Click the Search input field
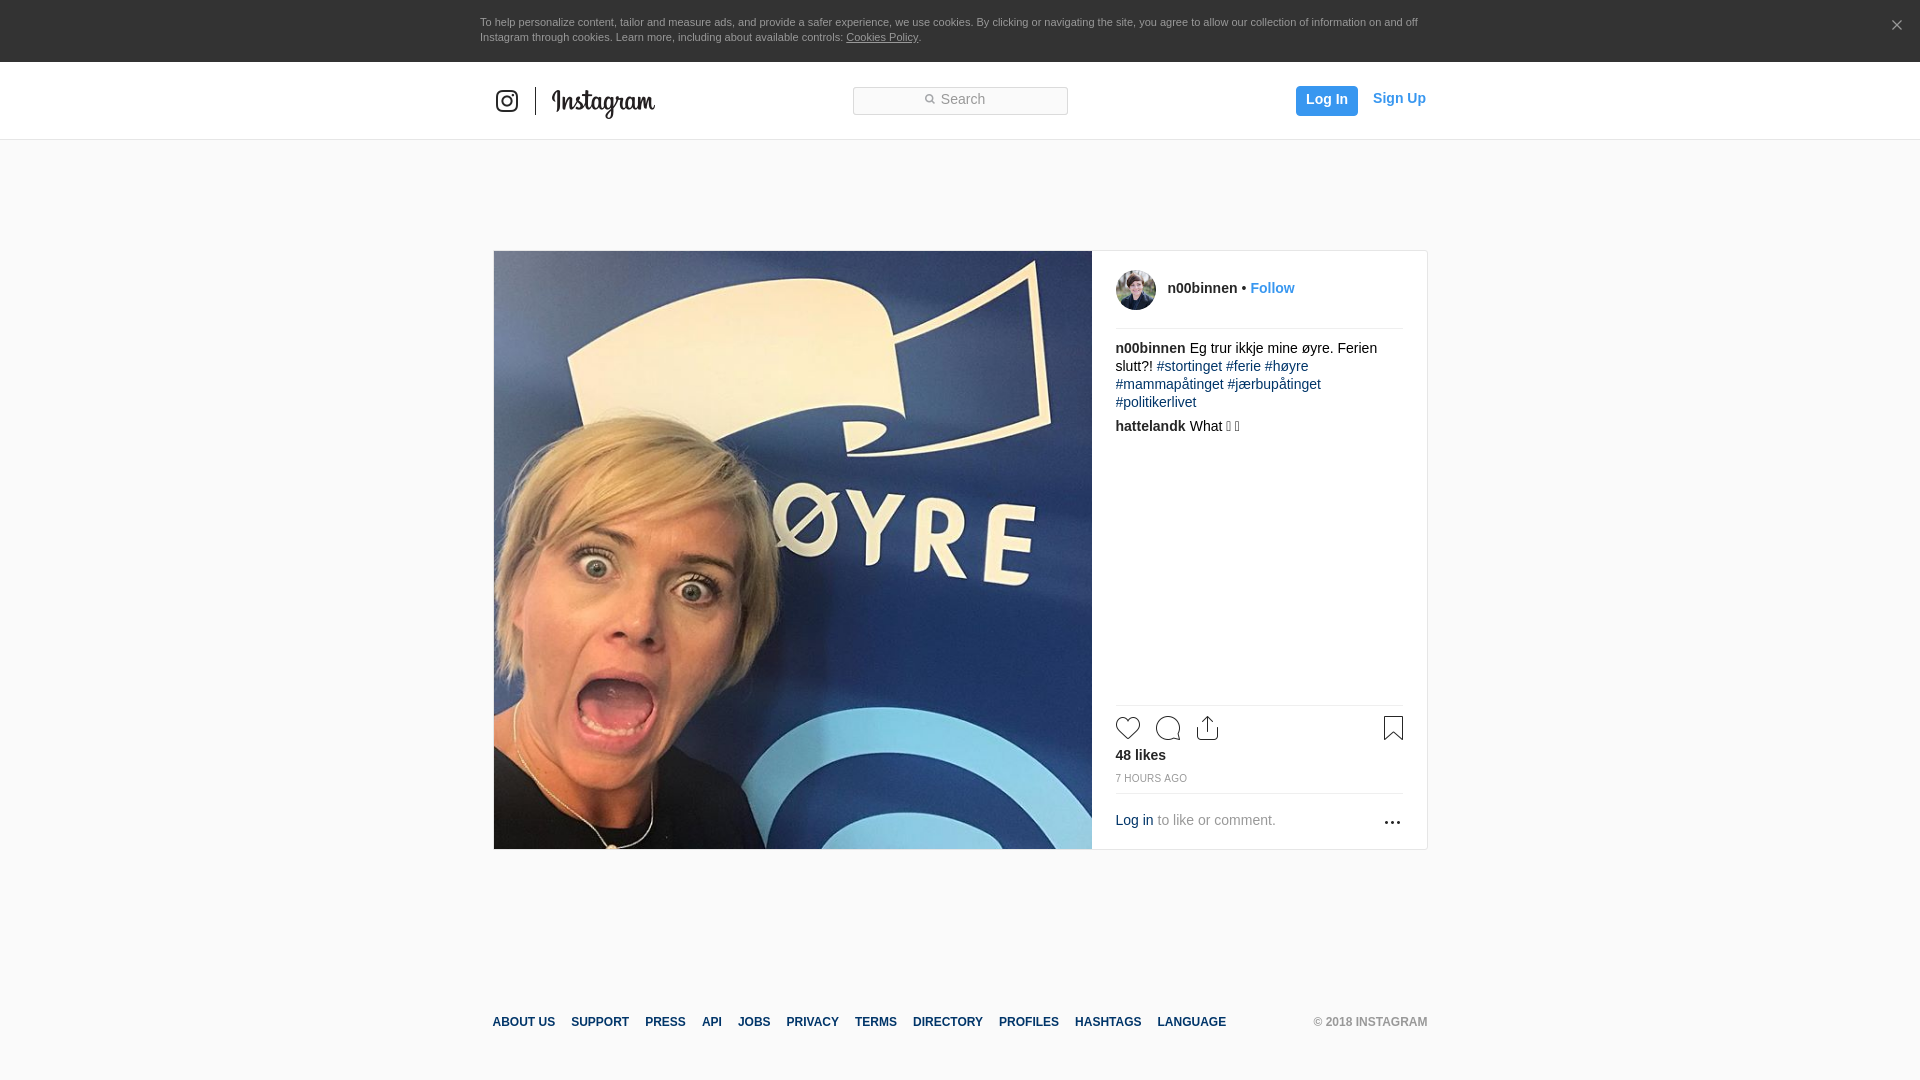 (960, 100)
